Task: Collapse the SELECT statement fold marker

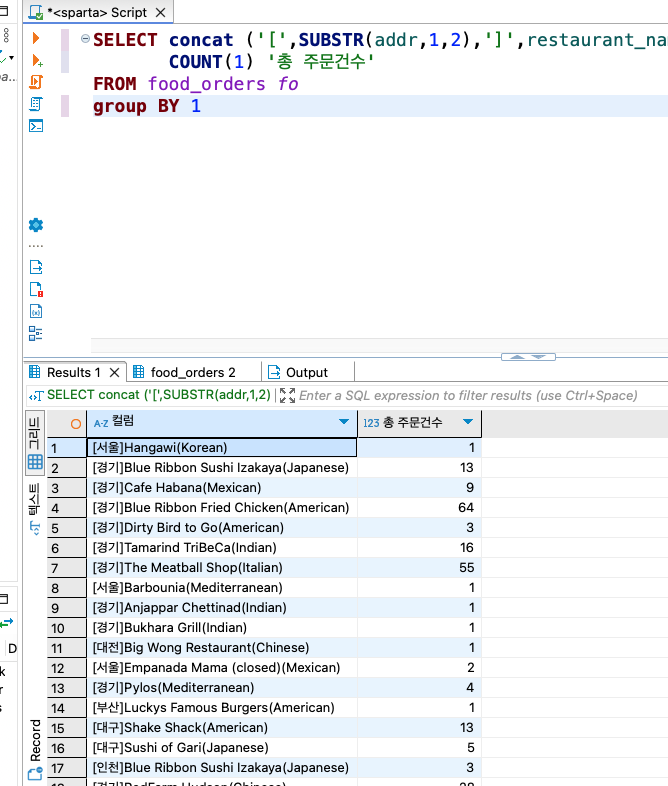Action: pyautogui.click(x=85, y=39)
